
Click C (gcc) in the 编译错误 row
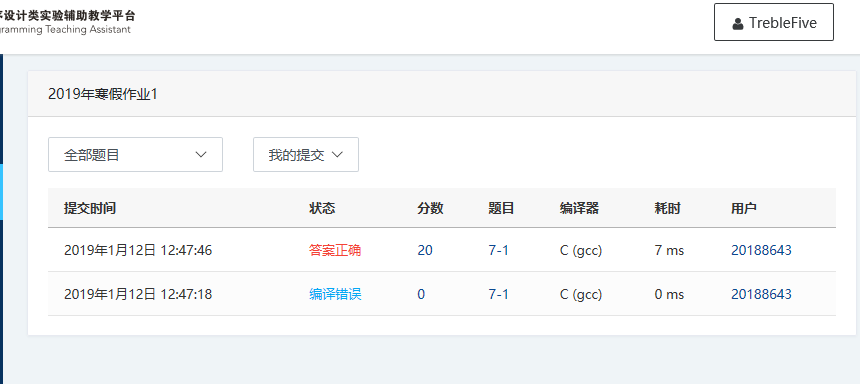click(581, 294)
